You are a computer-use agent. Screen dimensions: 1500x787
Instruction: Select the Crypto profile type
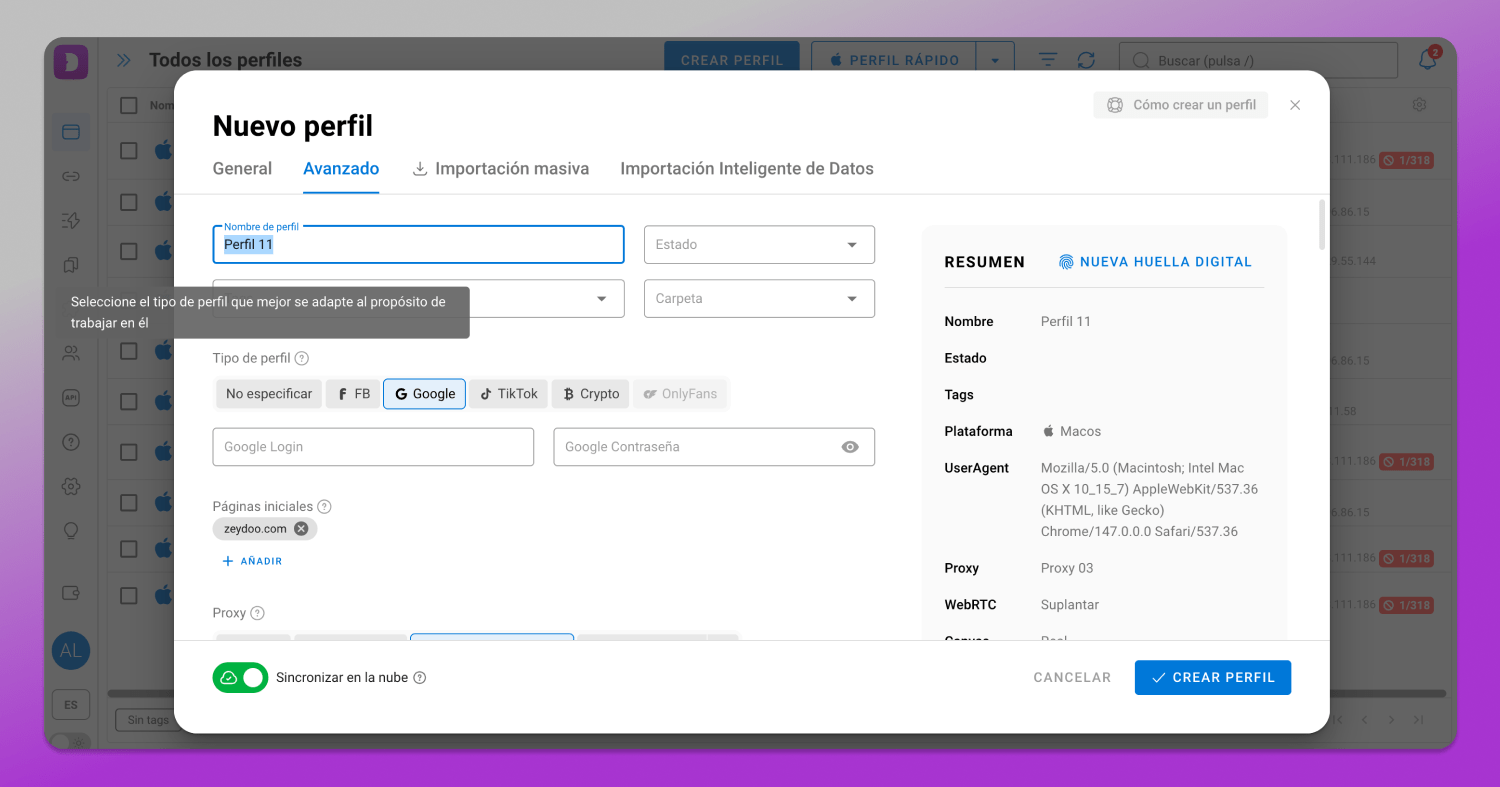(x=591, y=394)
